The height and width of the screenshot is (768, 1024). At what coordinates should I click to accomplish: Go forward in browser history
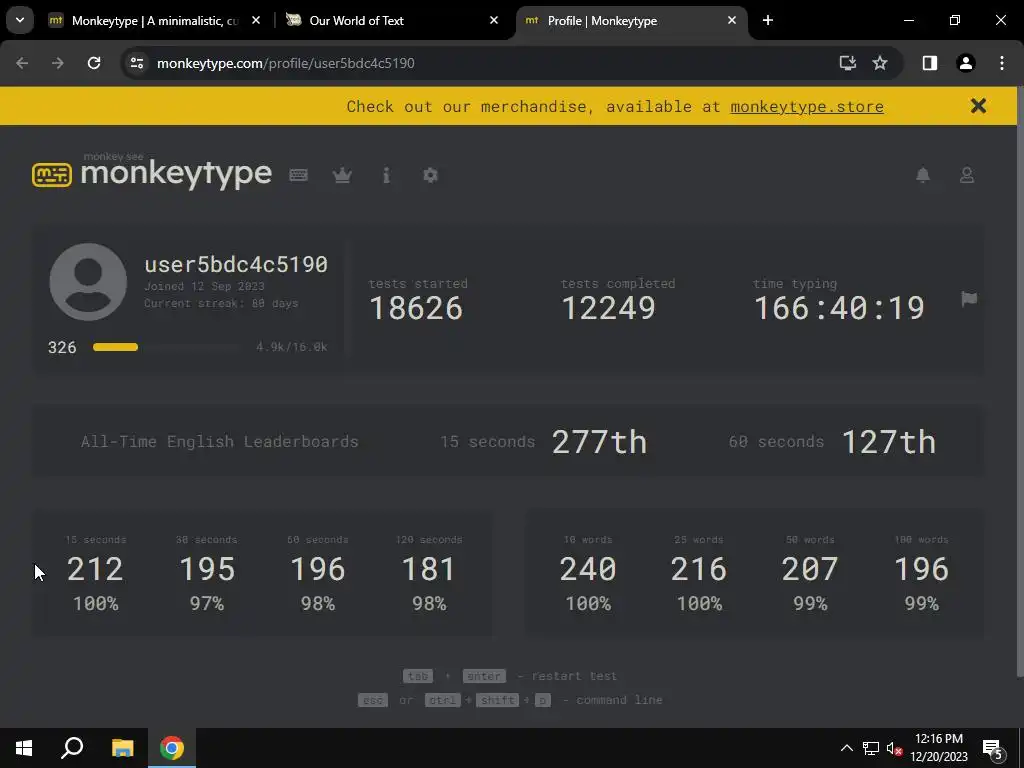point(58,63)
